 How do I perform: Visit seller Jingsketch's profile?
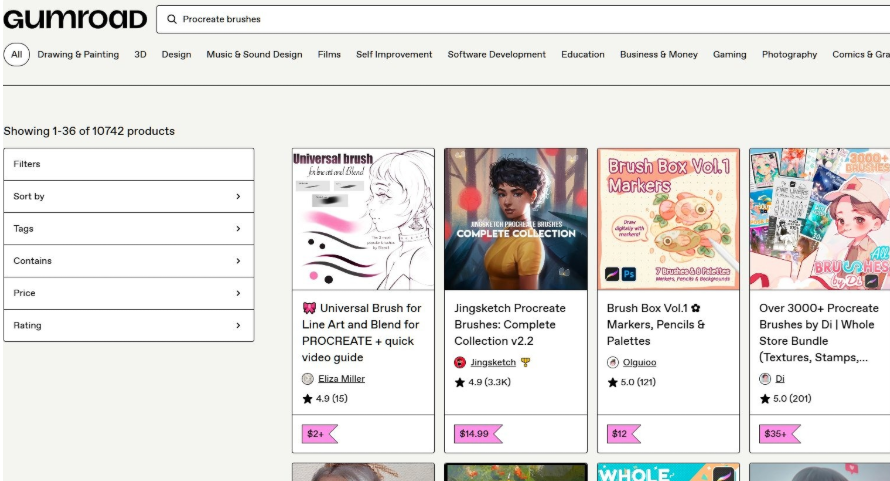click(x=493, y=362)
